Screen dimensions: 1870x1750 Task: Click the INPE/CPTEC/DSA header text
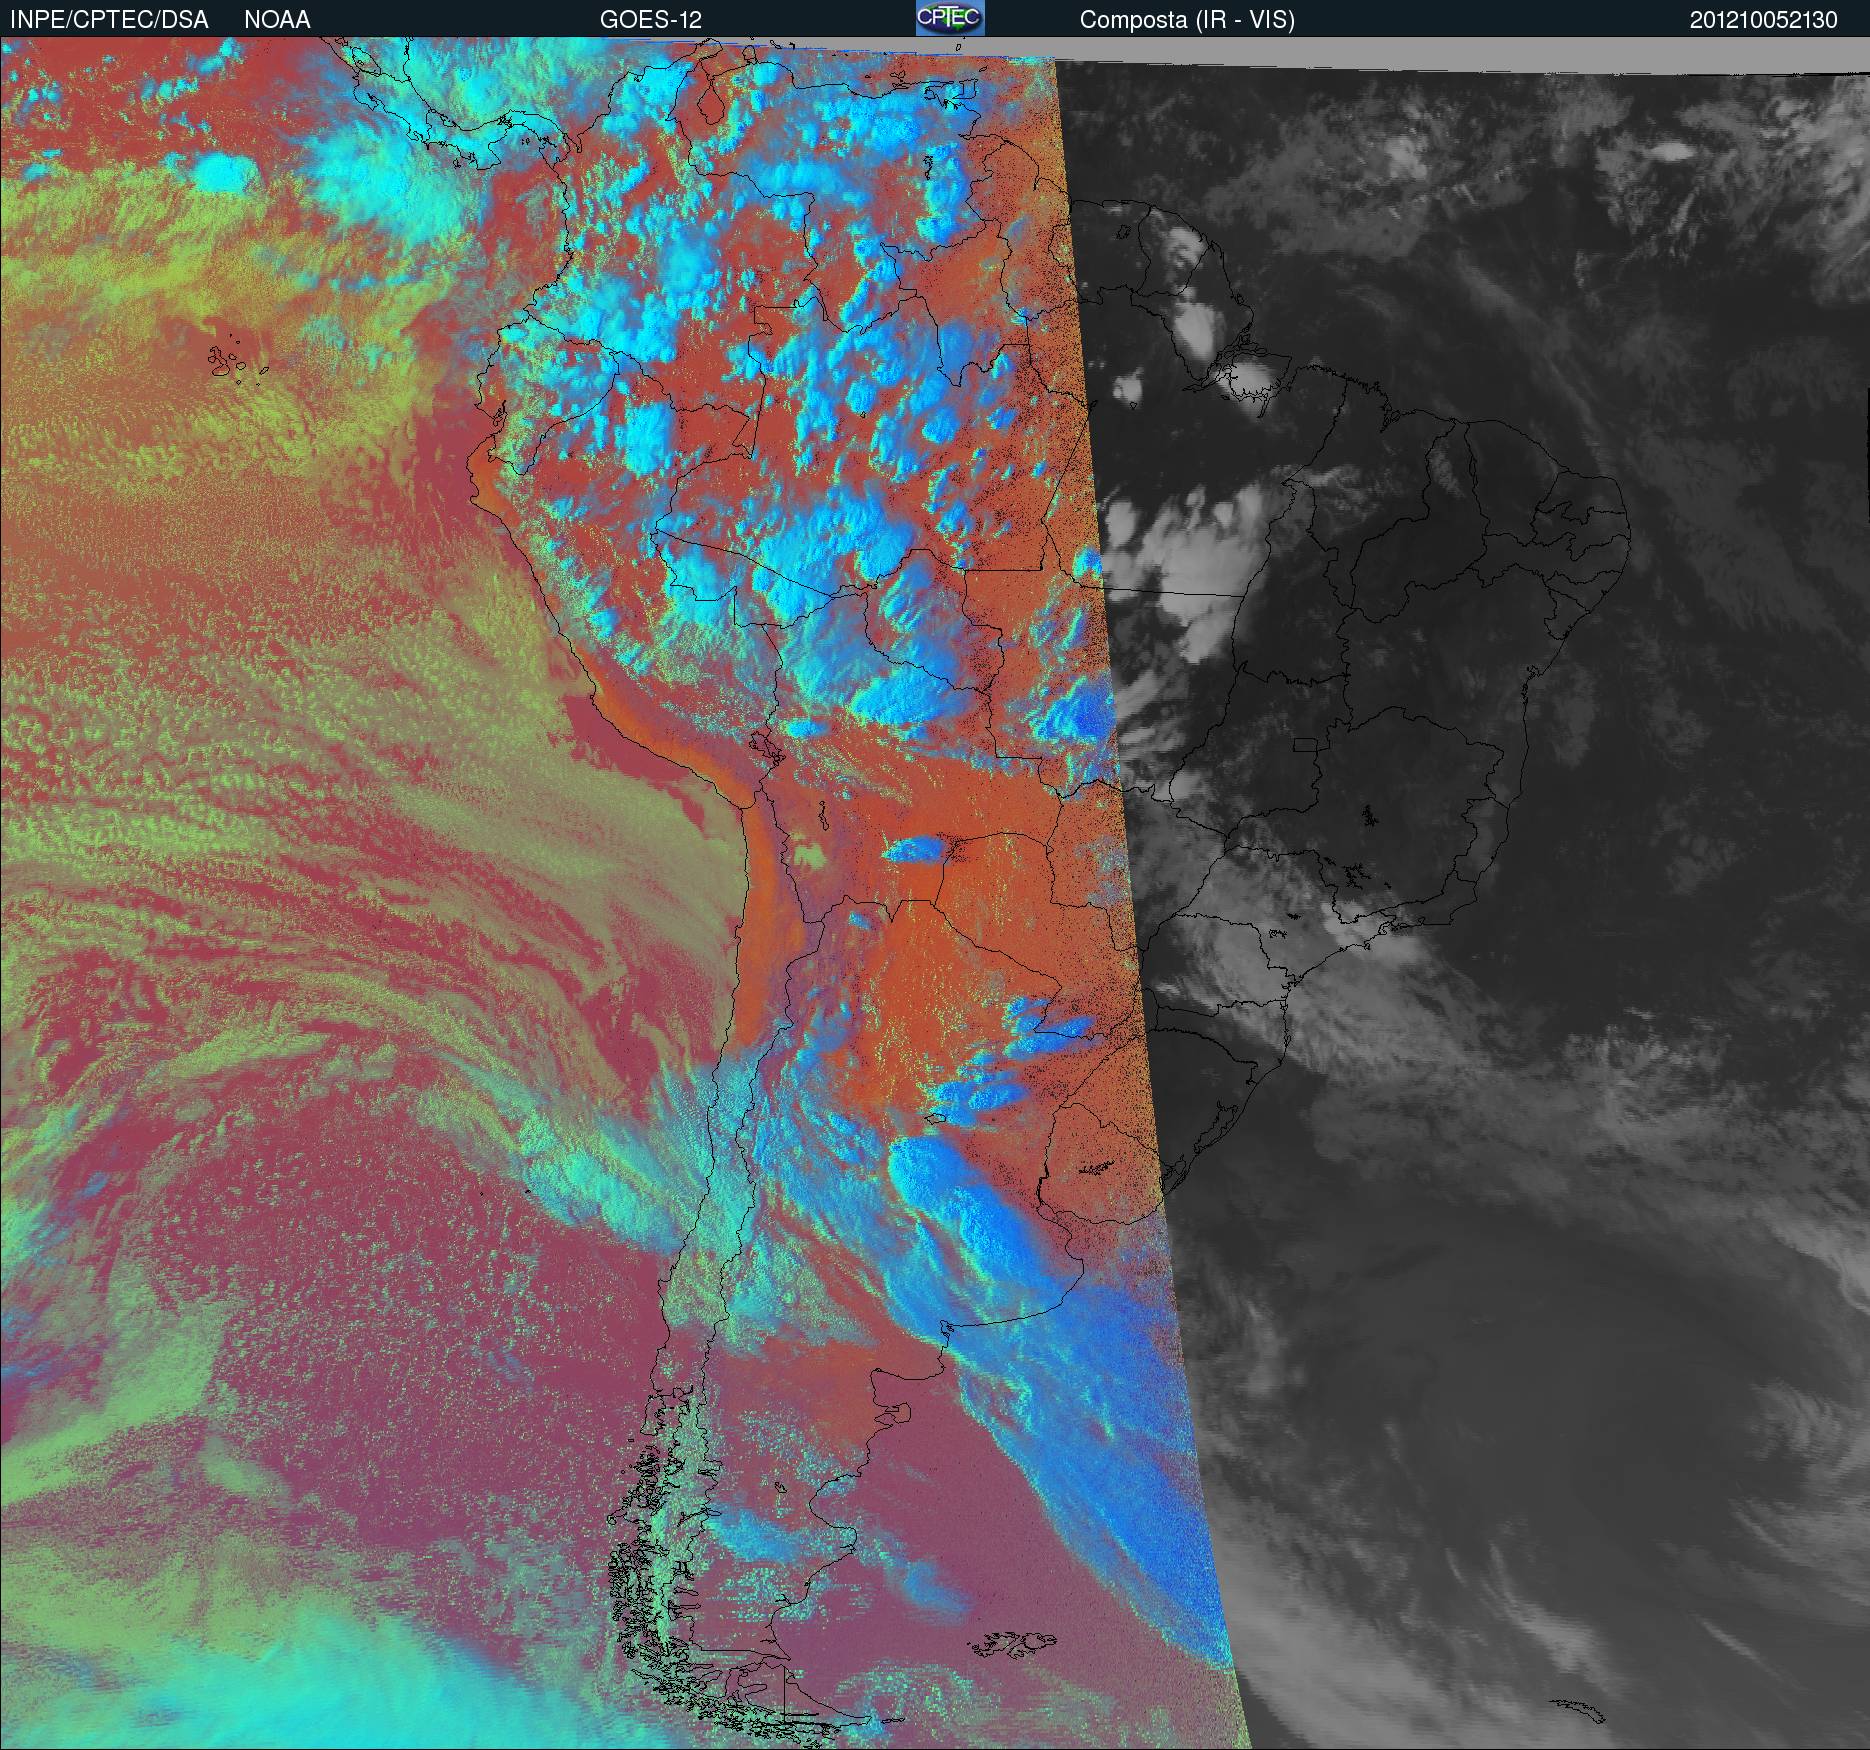(x=109, y=20)
